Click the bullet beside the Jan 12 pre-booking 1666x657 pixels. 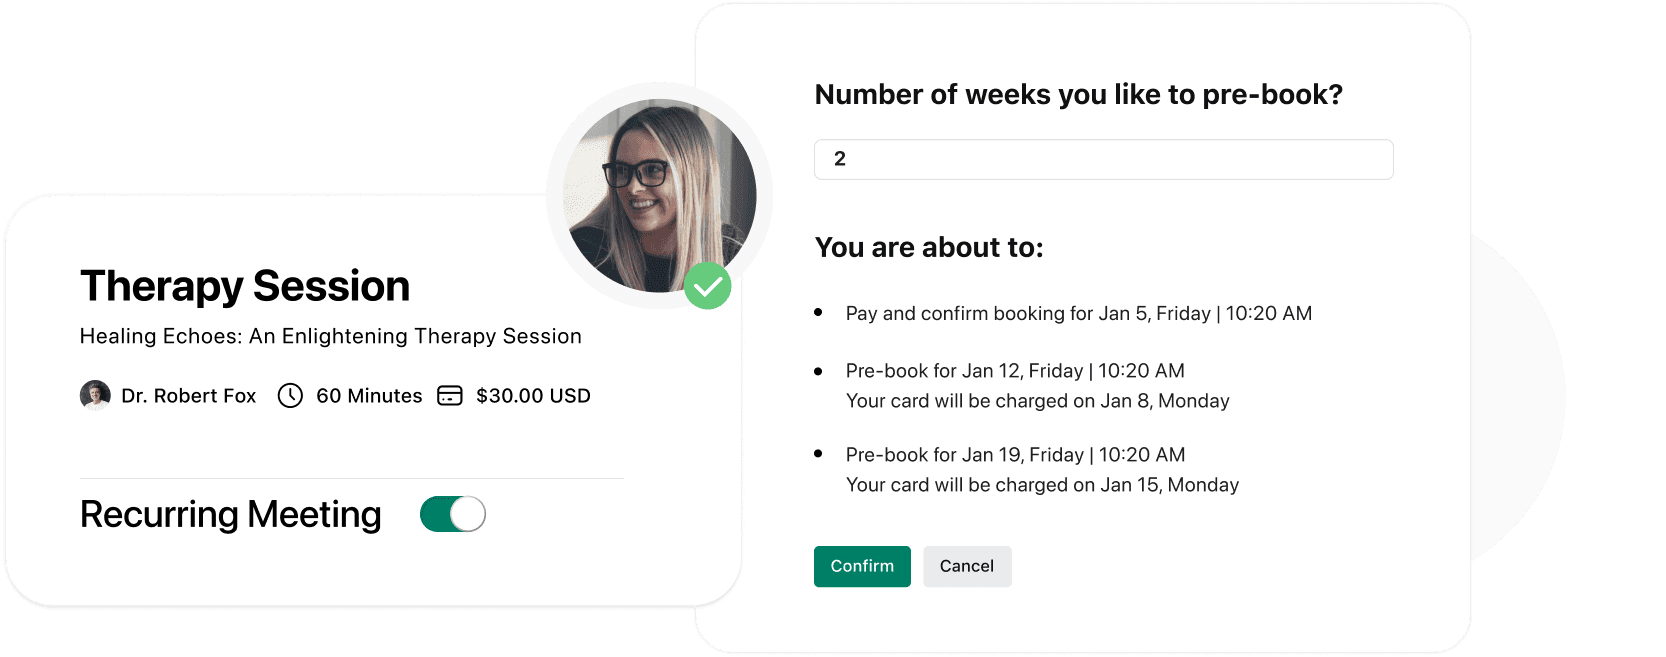tap(817, 370)
